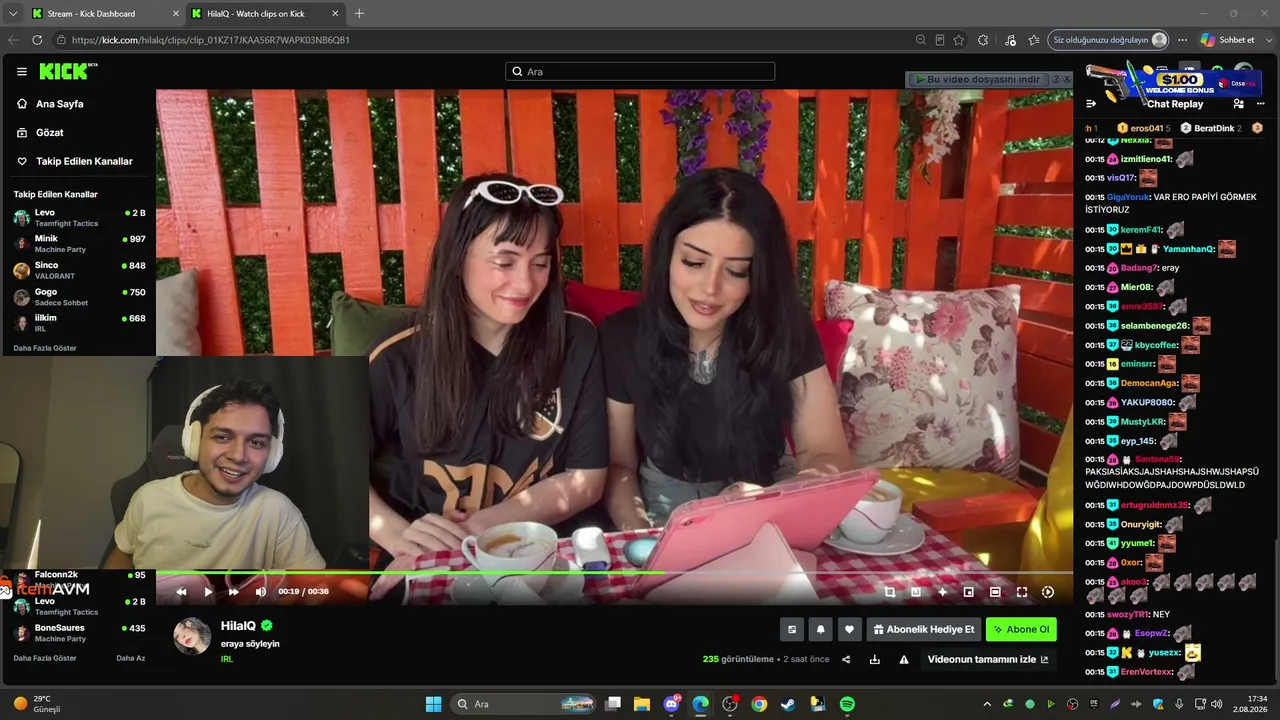Click the browser address bar URL
This screenshot has width=1280, height=720.
pyautogui.click(x=211, y=40)
